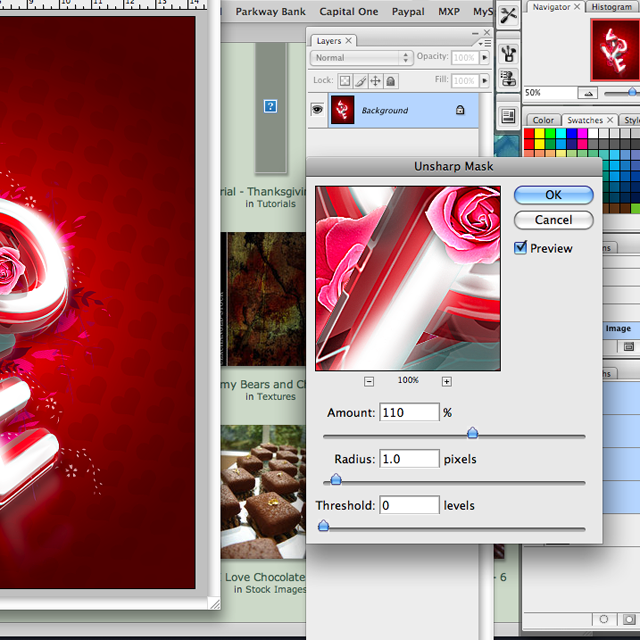Pick the yellow swatch in top row

pos(539,133)
